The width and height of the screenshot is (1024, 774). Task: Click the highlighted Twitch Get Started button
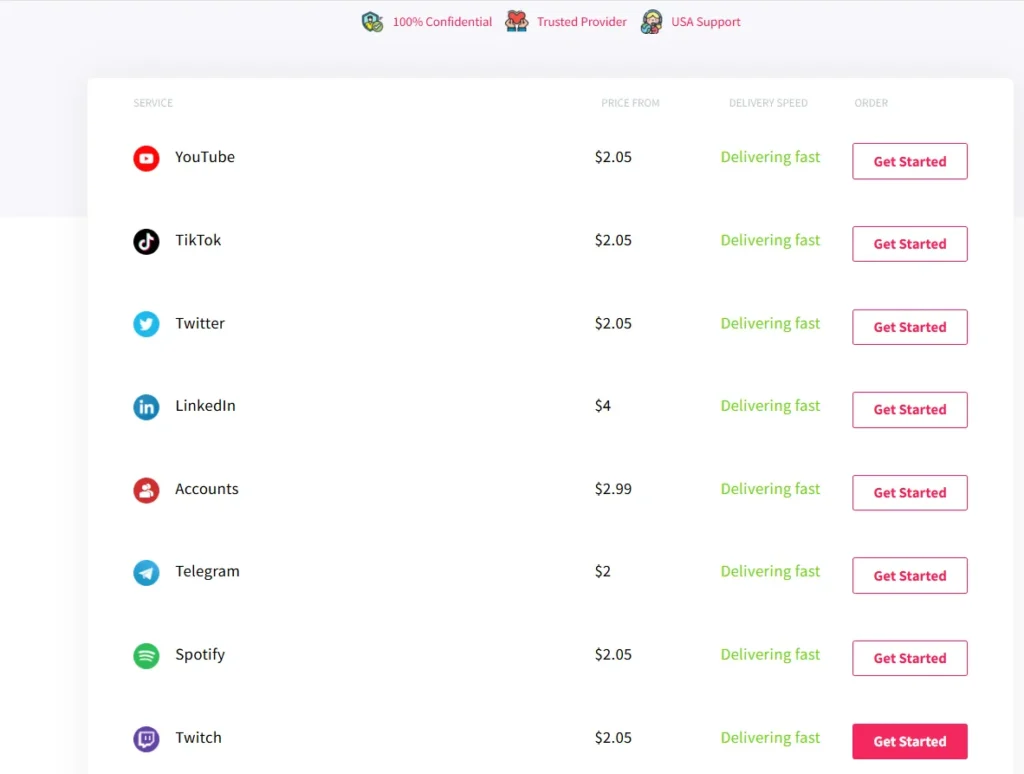pos(909,741)
